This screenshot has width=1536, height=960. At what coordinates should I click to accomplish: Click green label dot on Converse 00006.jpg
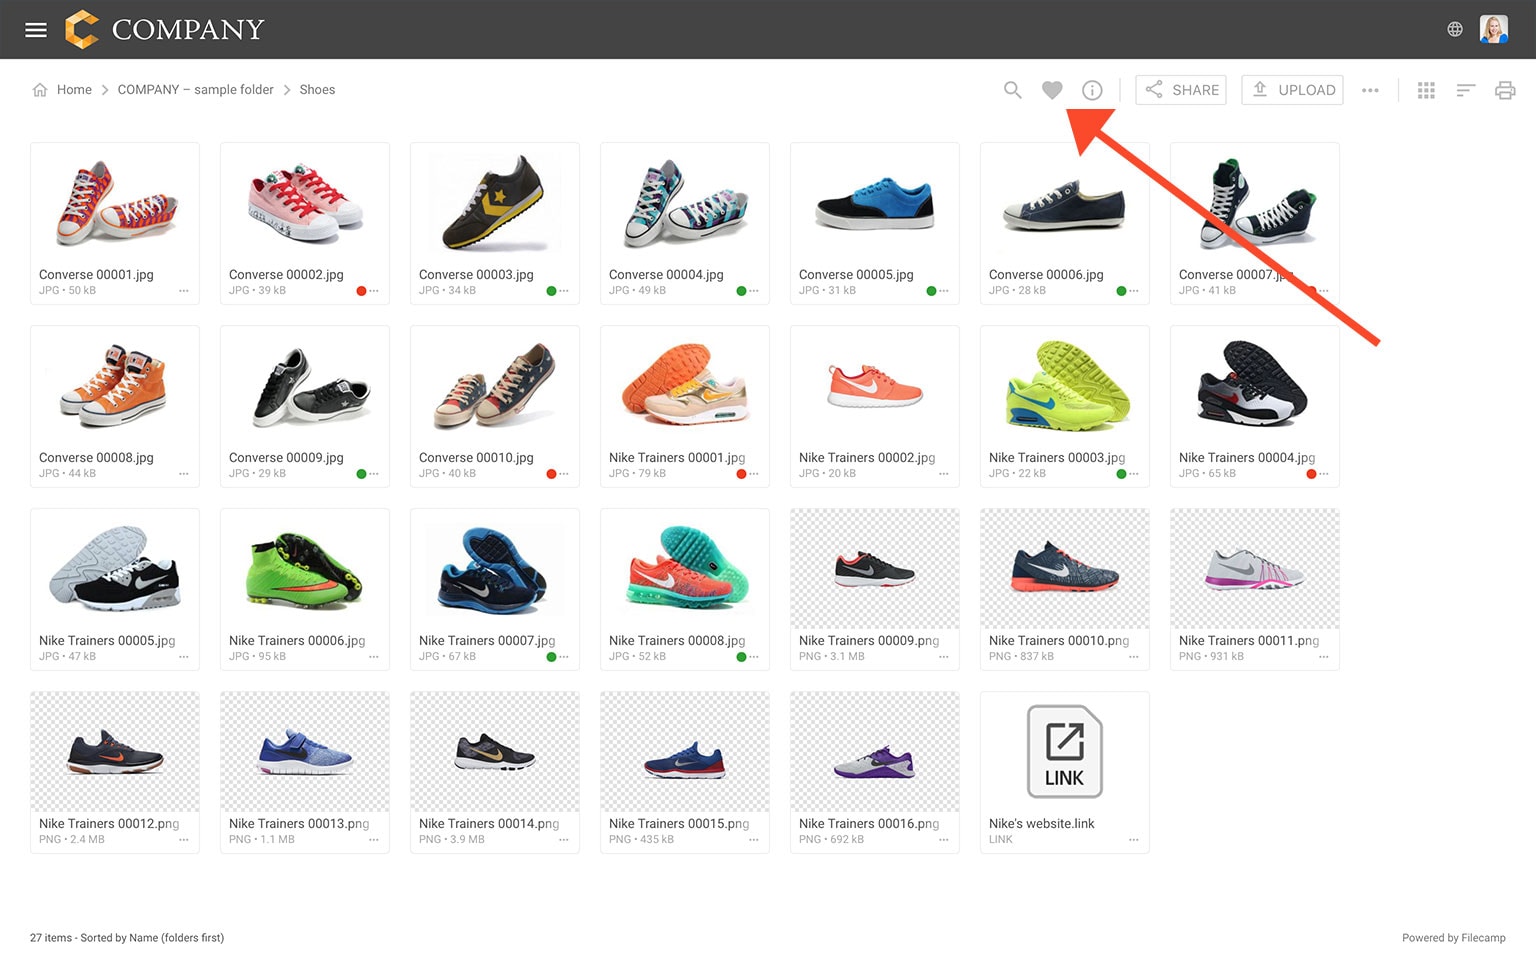(x=1121, y=291)
